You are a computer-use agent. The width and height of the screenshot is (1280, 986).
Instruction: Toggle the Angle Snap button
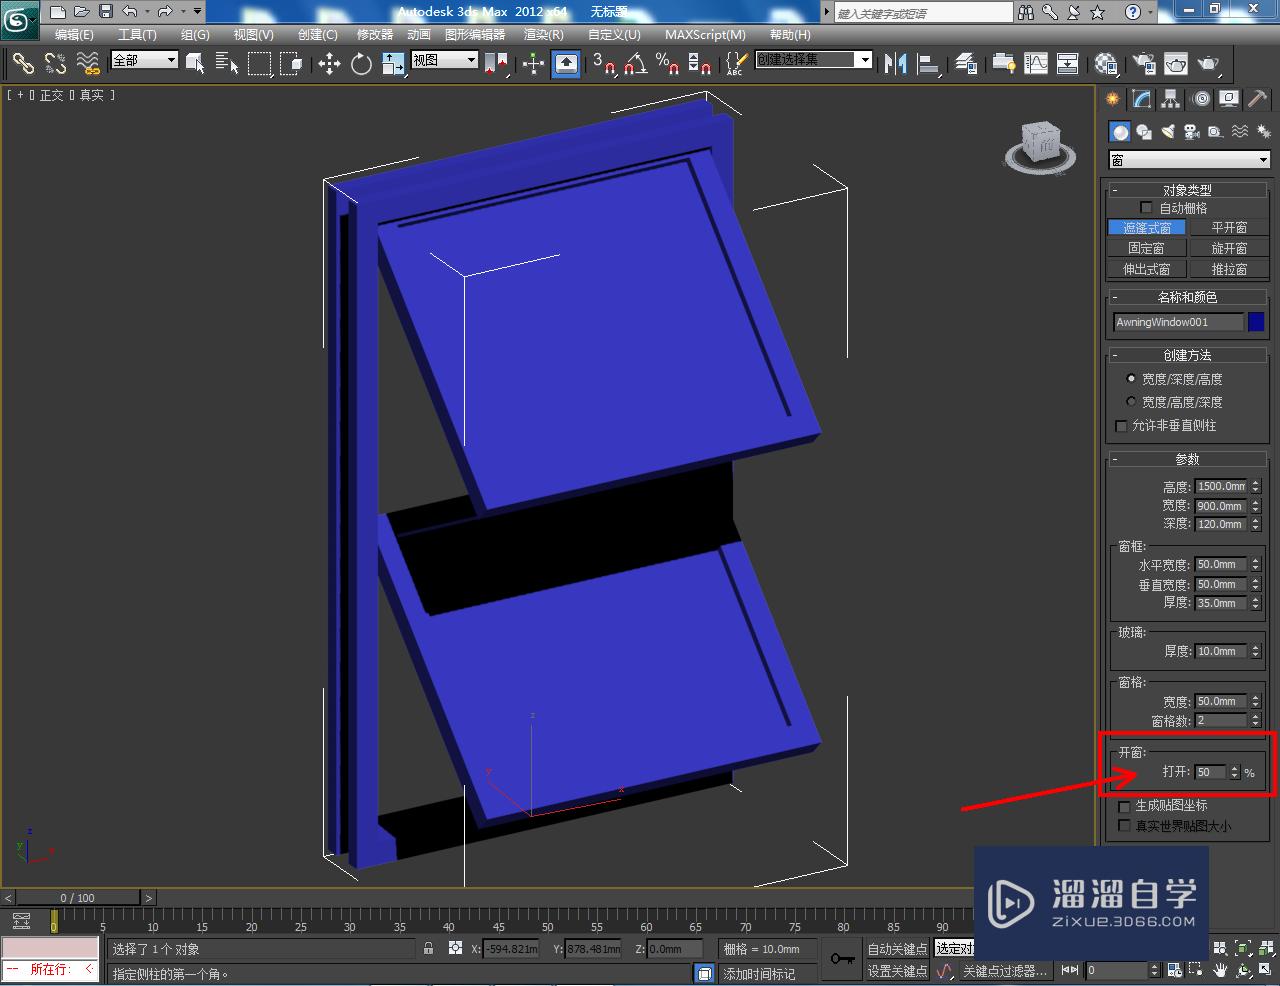[x=635, y=64]
